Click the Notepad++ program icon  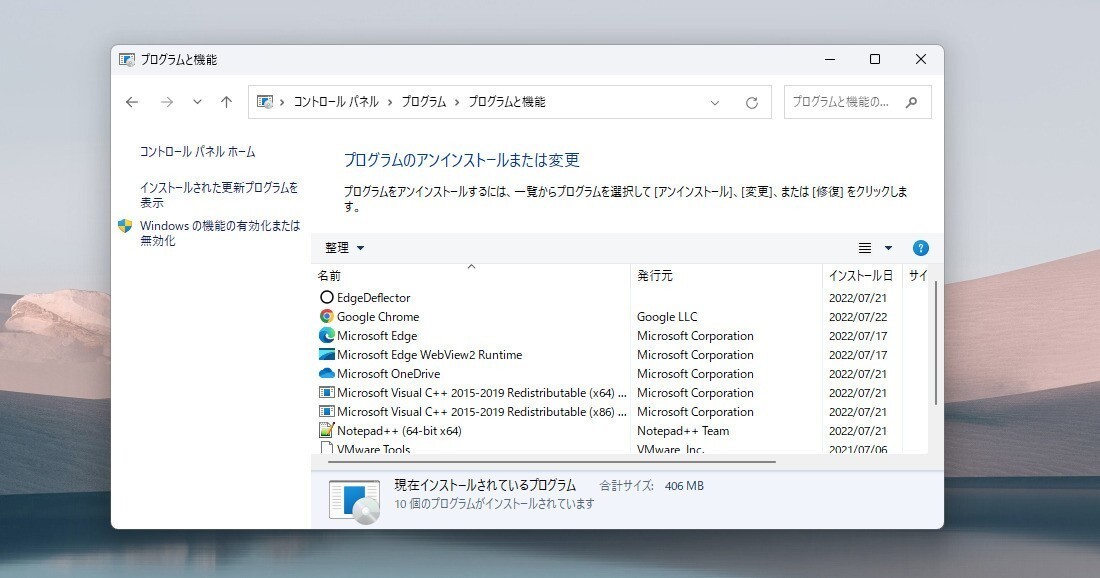pos(326,430)
